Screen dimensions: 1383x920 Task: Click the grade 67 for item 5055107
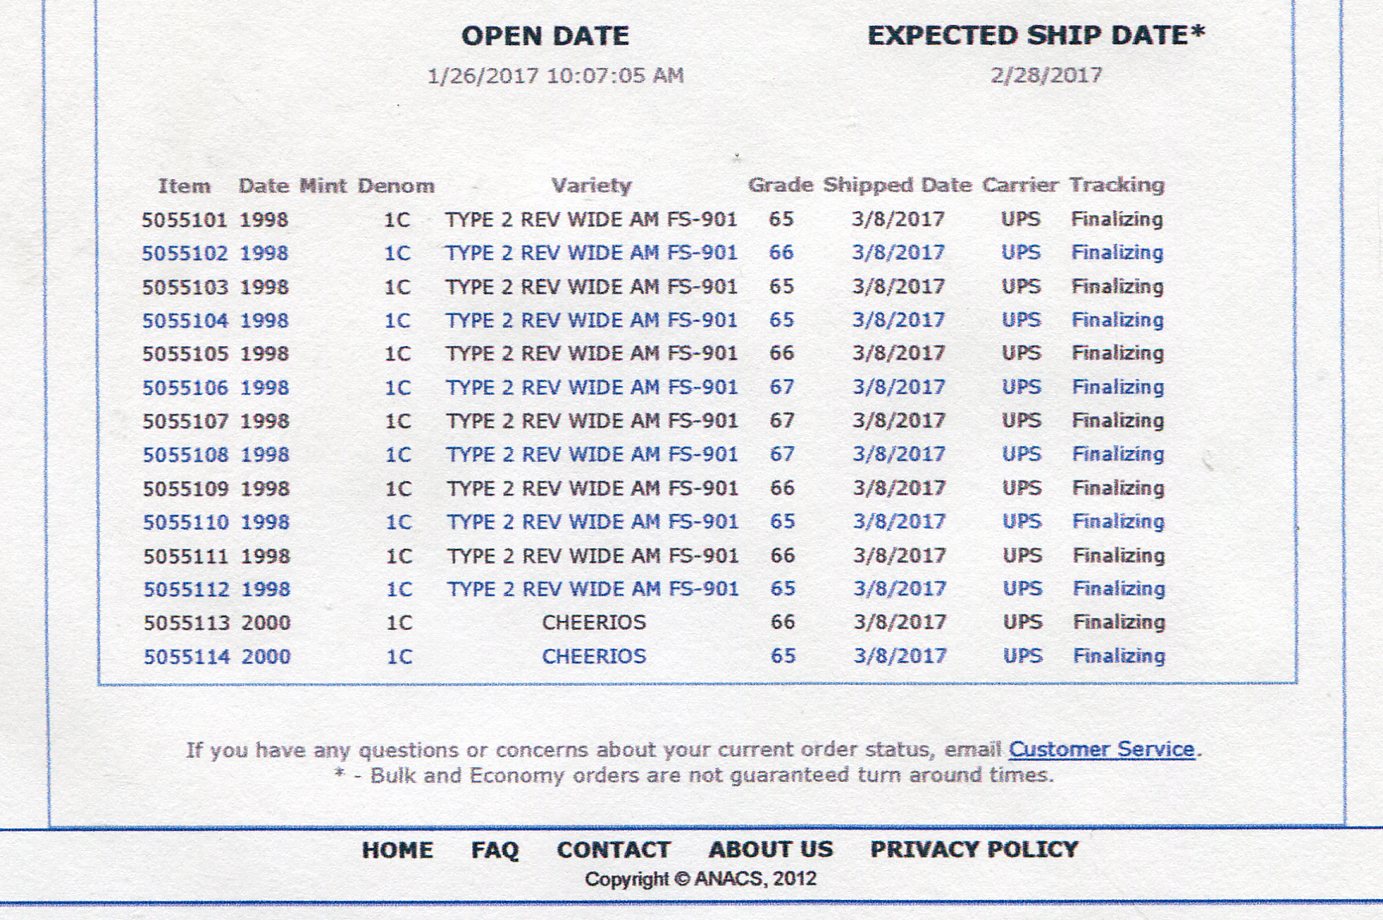tap(782, 421)
